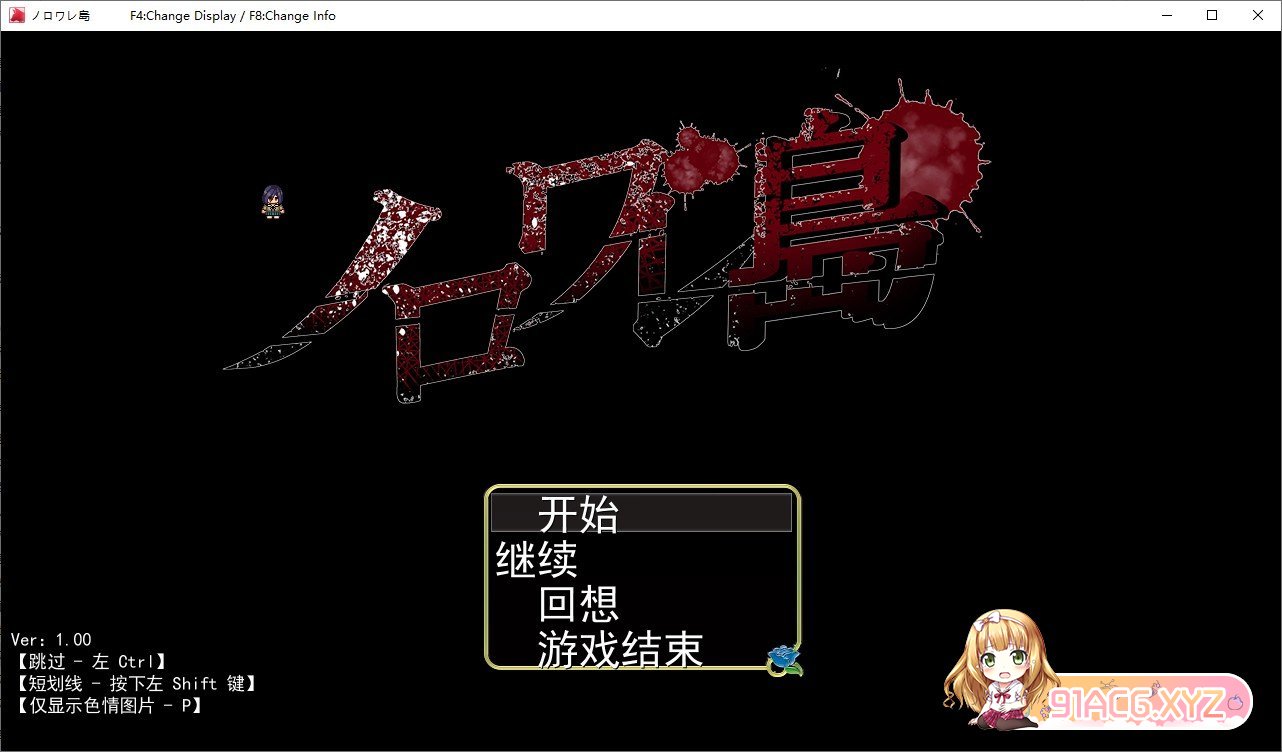The width and height of the screenshot is (1282, 752).
Task: Click the P key hint line
Action: click(x=108, y=706)
